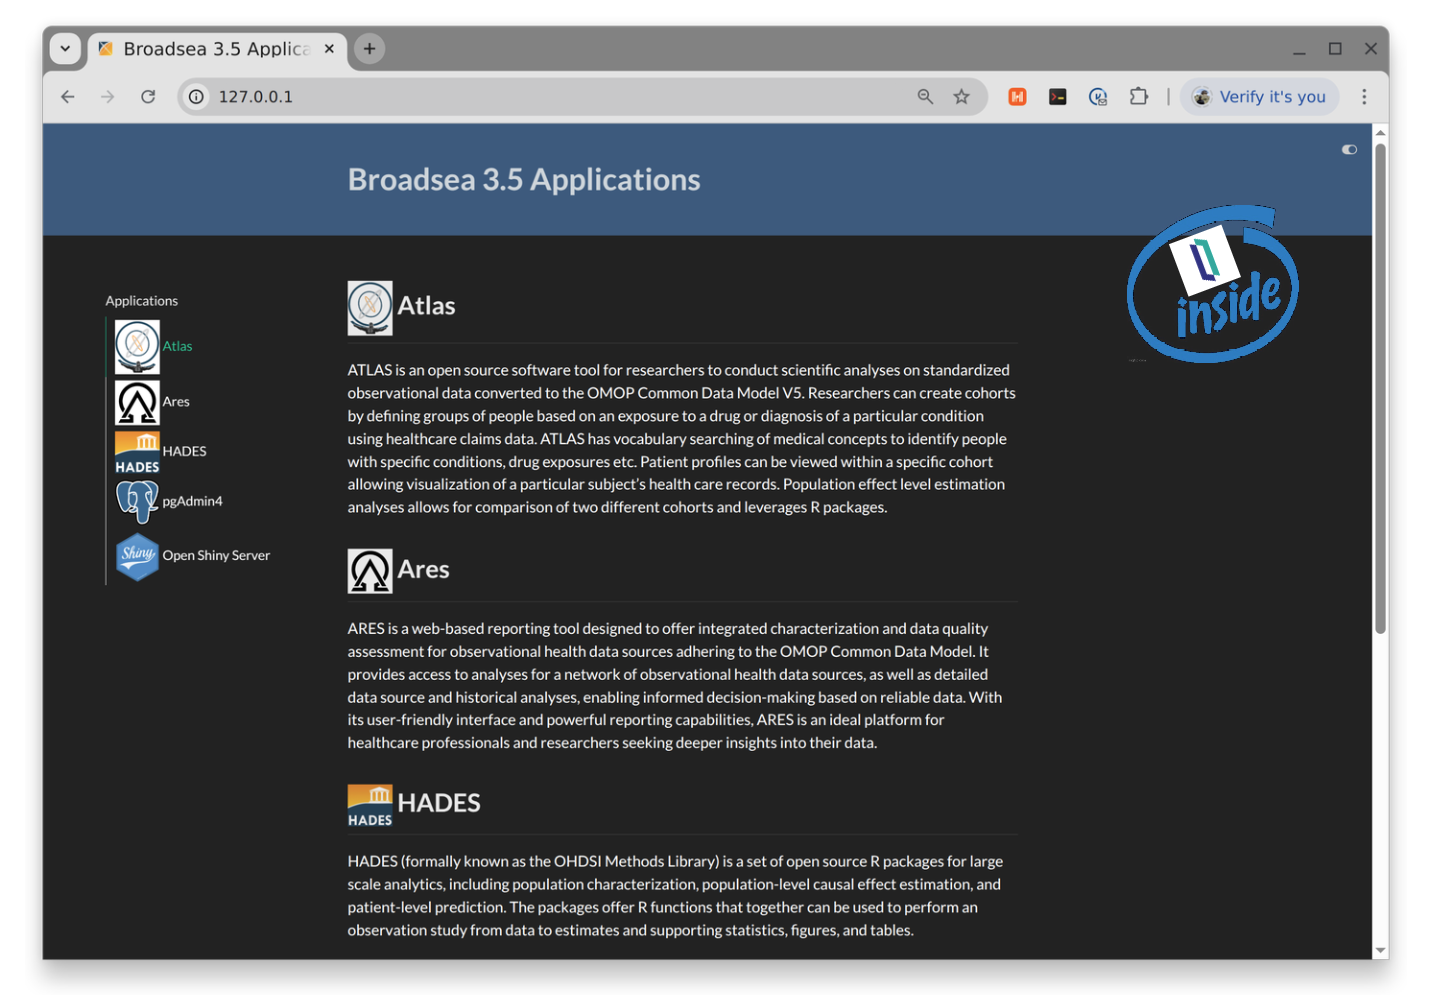Click the Open Shiny Server hexagon icon
The image size is (1438, 1000).
[x=137, y=556]
